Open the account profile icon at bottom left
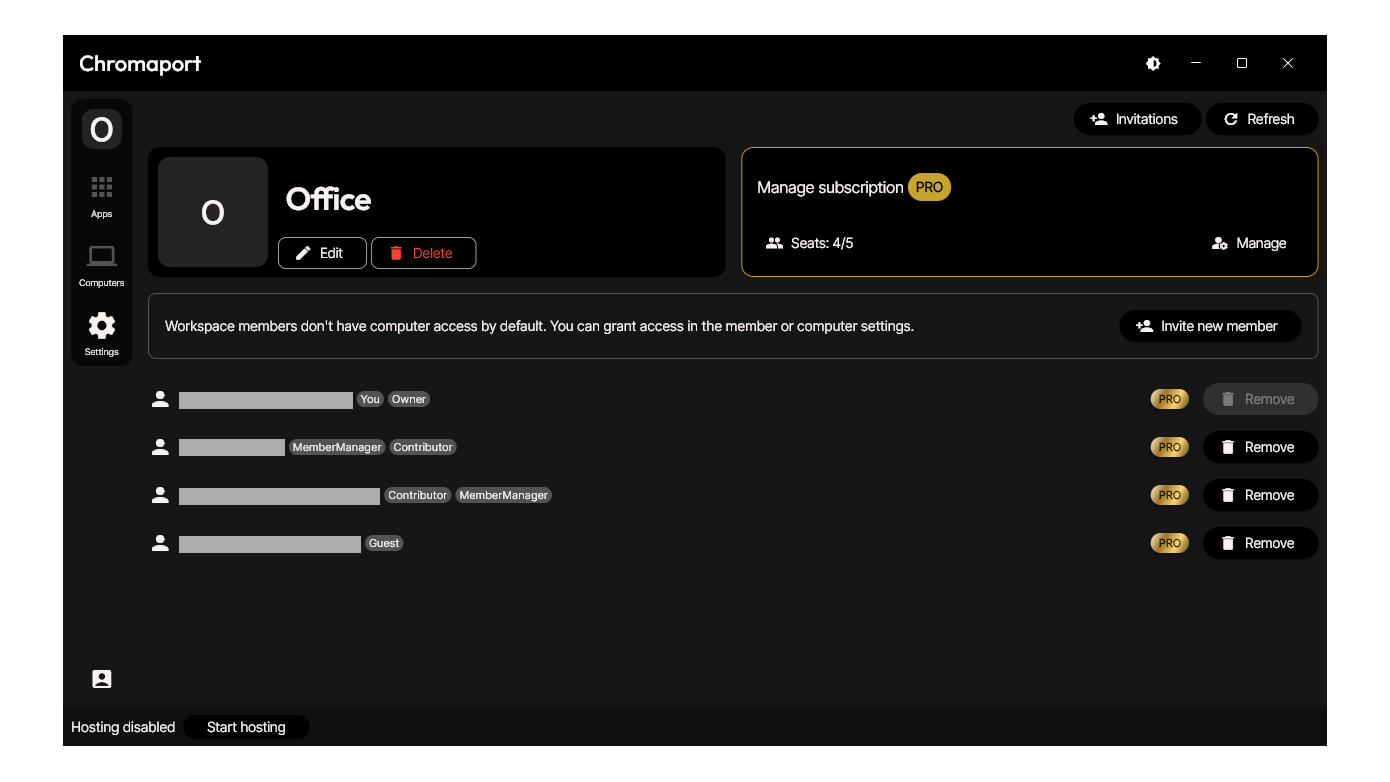 coord(101,679)
